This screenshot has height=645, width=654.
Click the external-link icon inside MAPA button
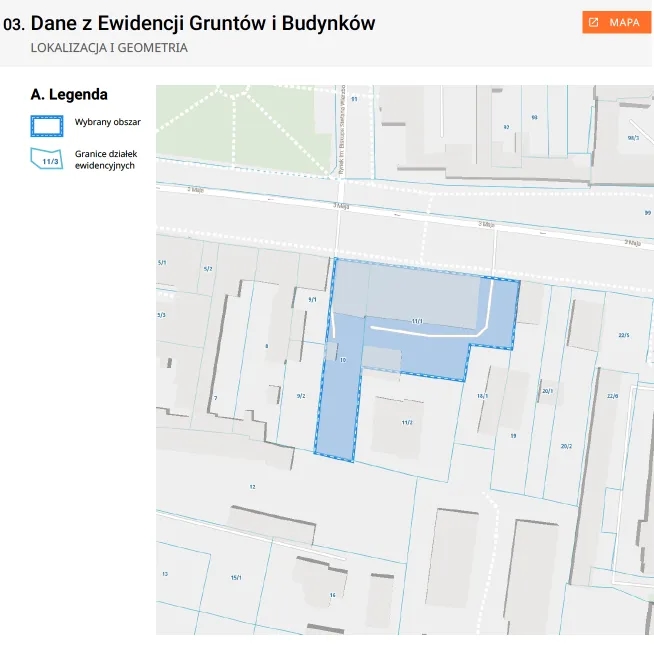coord(594,22)
